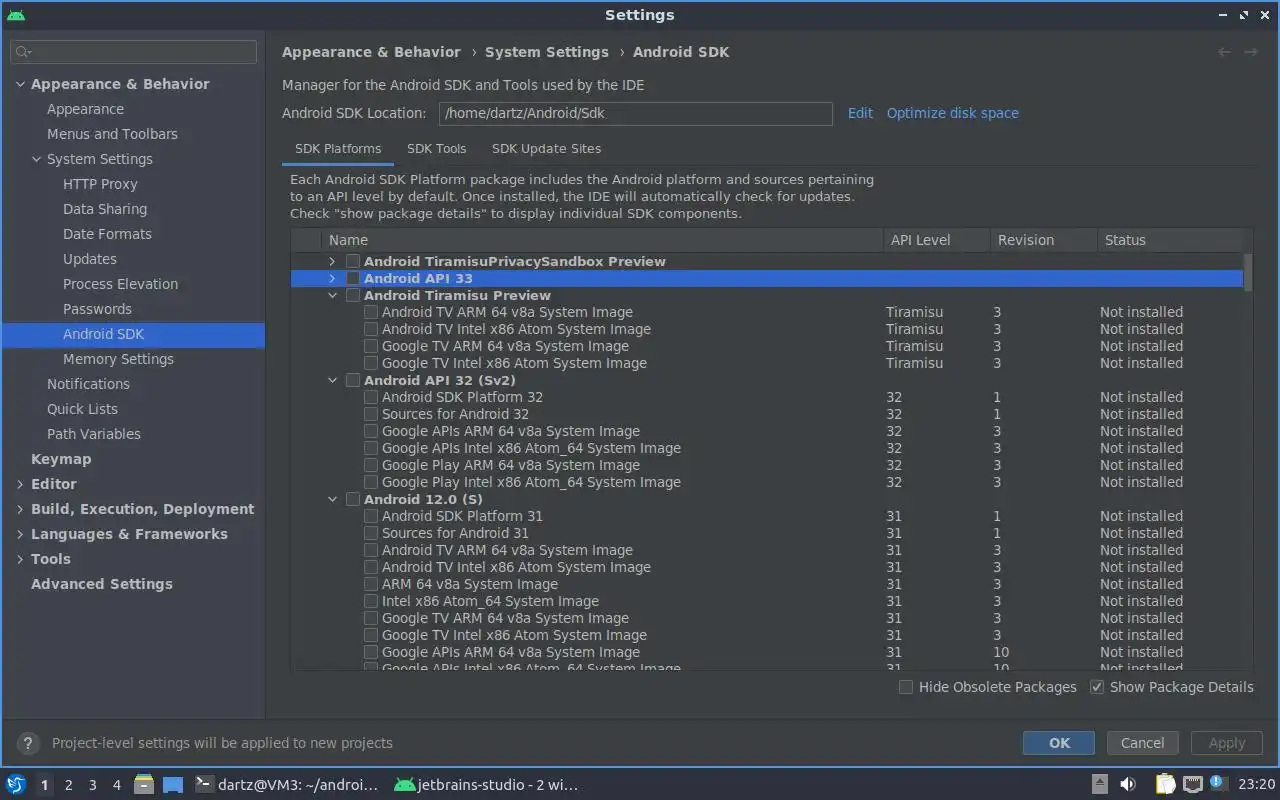Focus the Android SDK Location path field

635,114
